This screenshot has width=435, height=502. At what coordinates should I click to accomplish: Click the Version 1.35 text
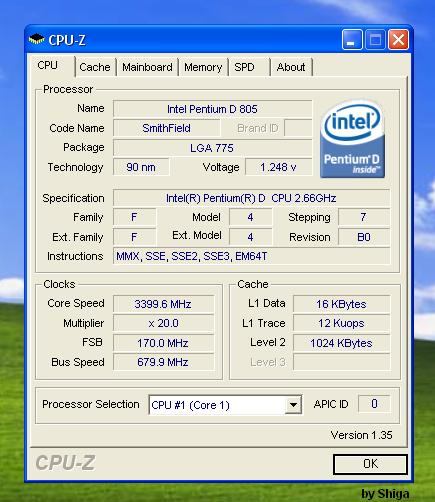pos(361,435)
